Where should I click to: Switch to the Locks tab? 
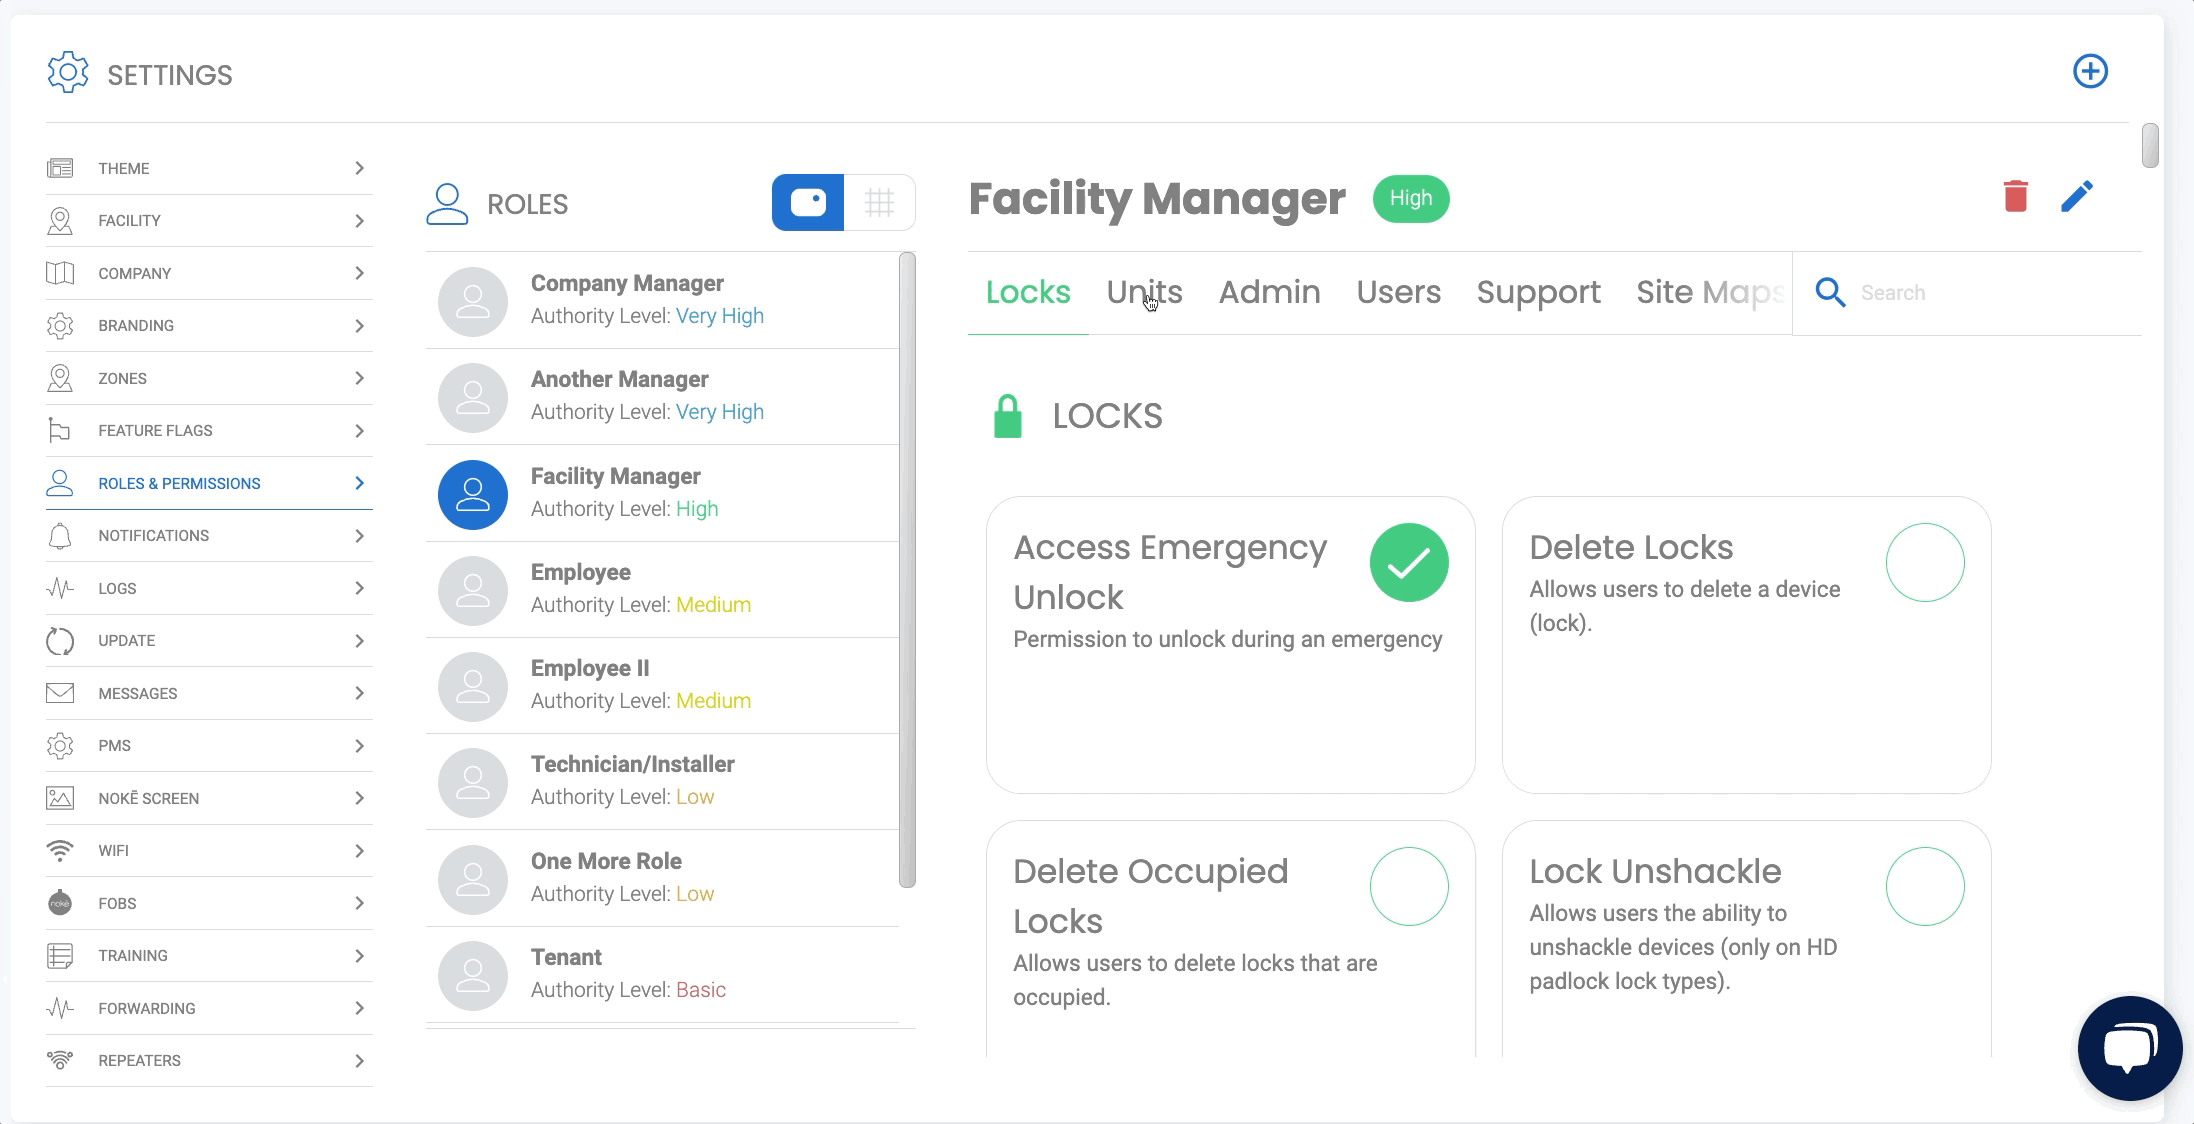[x=1028, y=292]
